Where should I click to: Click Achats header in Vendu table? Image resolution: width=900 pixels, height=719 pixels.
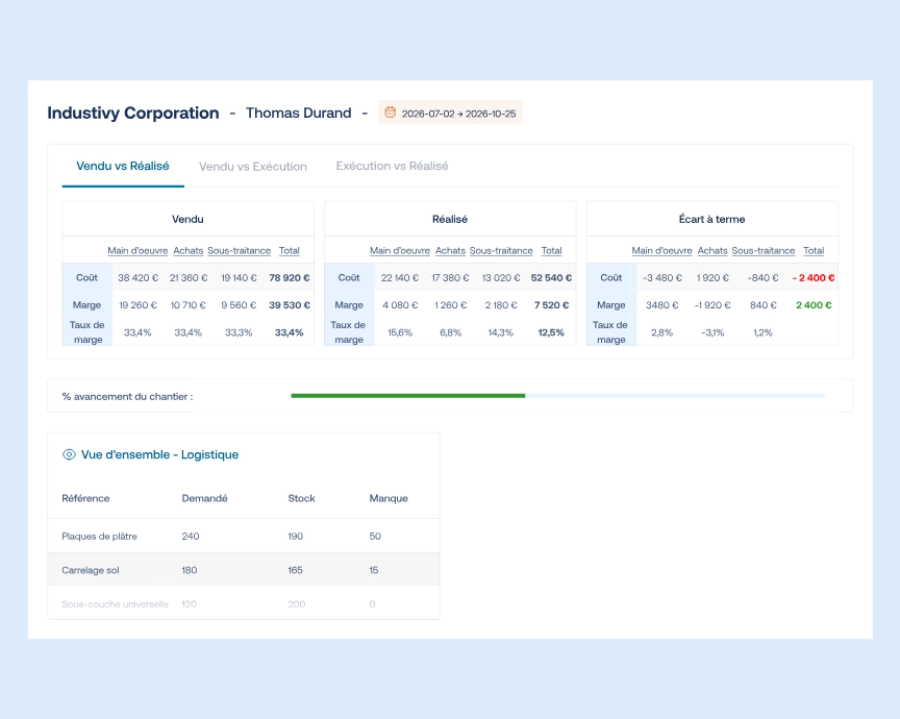tap(188, 250)
